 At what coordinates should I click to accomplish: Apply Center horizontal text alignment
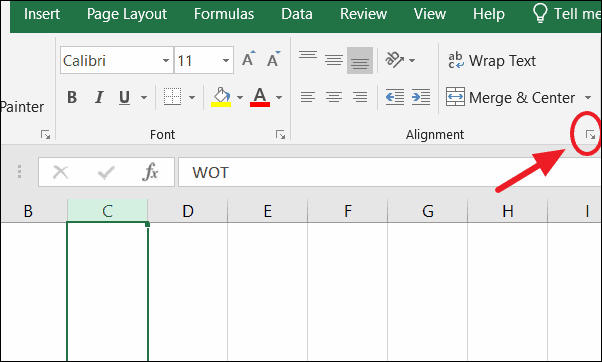[334, 97]
